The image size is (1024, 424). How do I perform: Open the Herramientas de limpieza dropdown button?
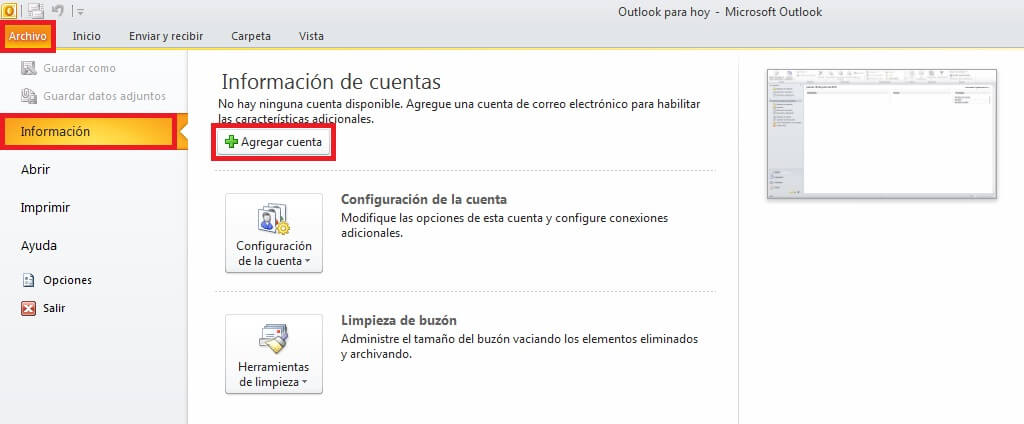pos(274,354)
